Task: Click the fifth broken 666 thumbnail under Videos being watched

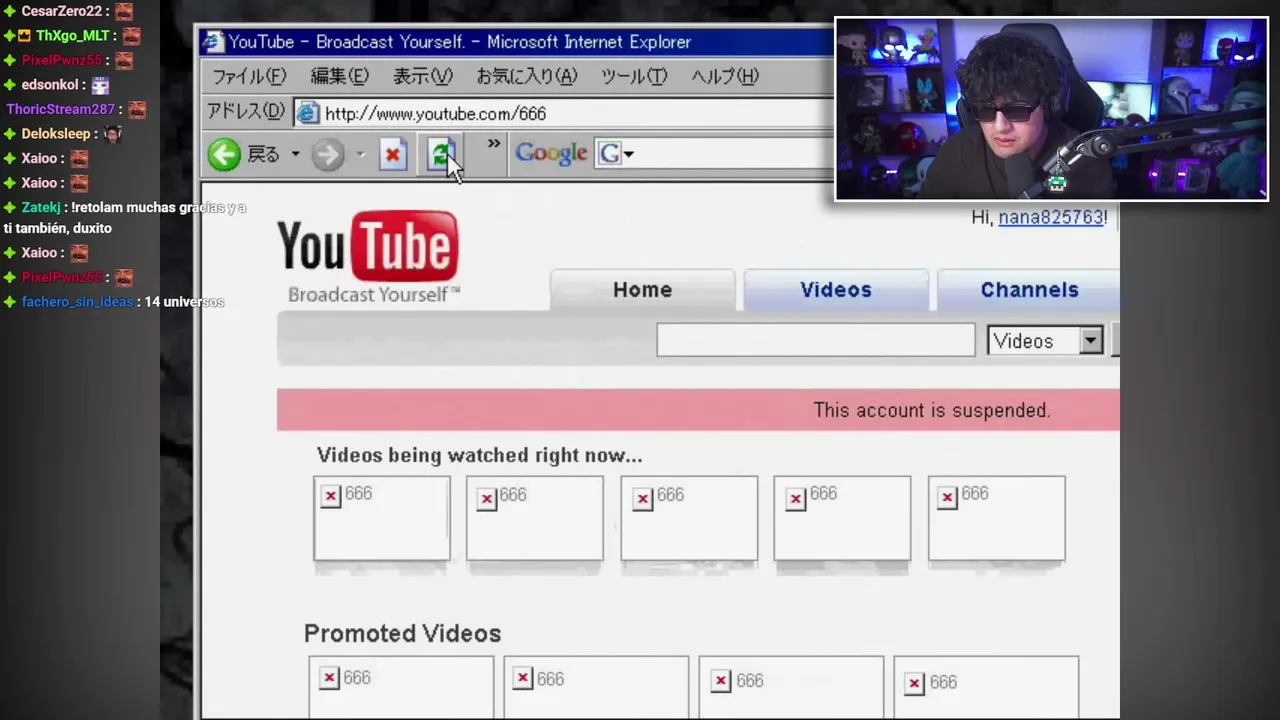Action: pos(997,518)
